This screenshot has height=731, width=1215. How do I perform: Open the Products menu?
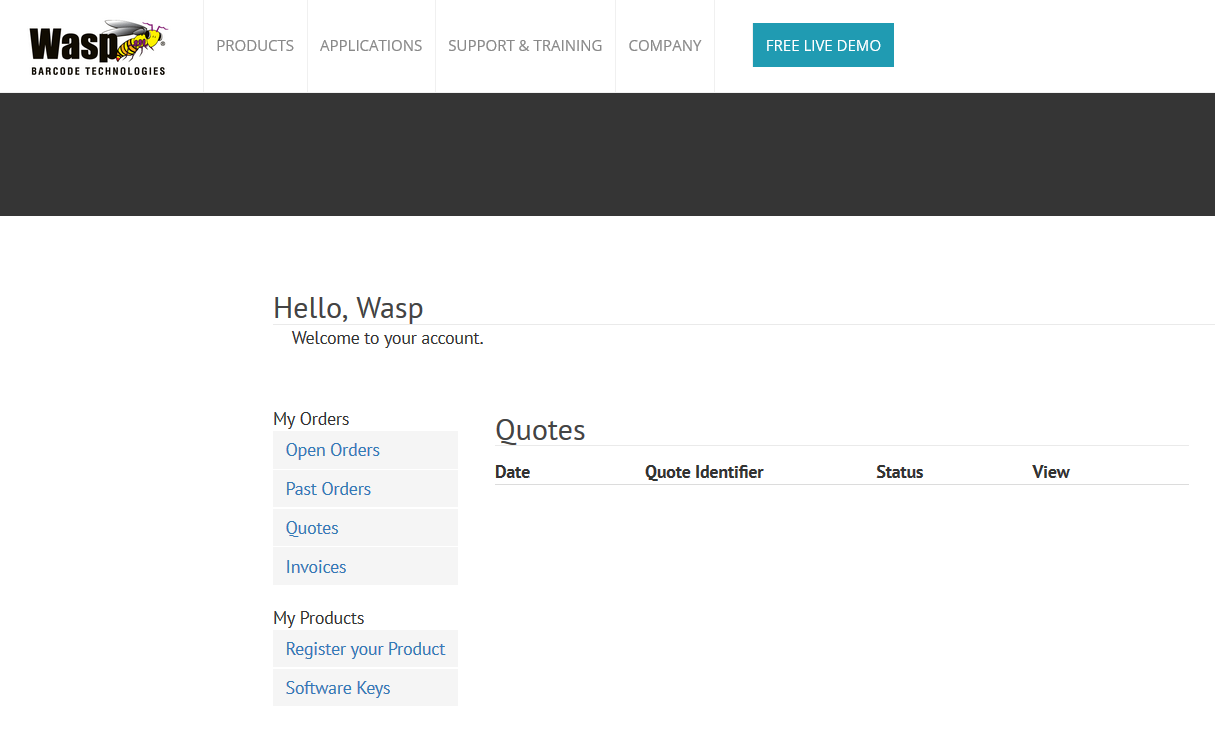click(255, 46)
